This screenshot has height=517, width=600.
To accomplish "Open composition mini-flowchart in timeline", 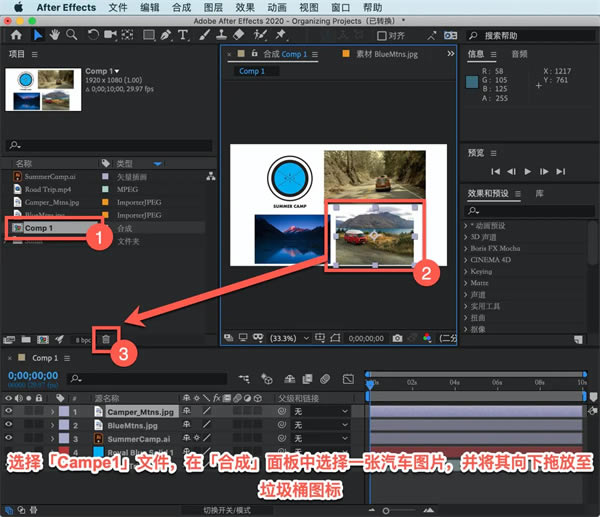I will [x=244, y=379].
